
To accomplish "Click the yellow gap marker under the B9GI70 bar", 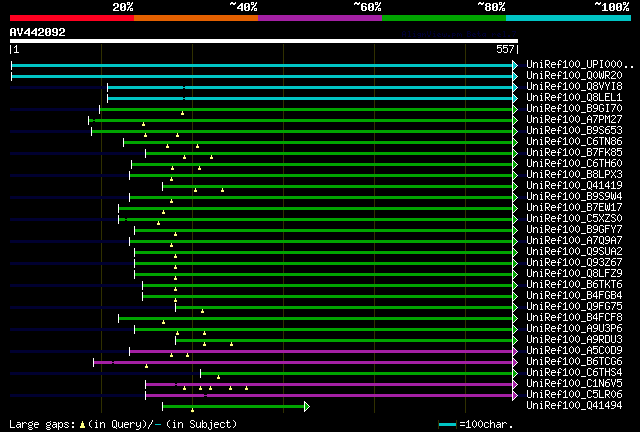I will [x=182, y=113].
